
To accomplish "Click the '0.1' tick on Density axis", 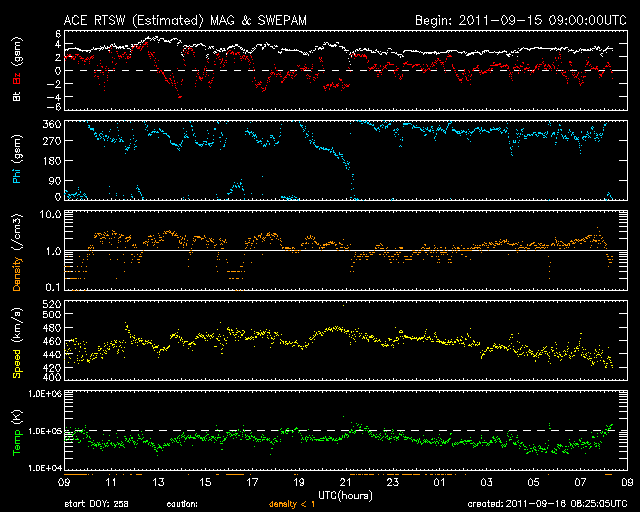I will [x=53, y=287].
